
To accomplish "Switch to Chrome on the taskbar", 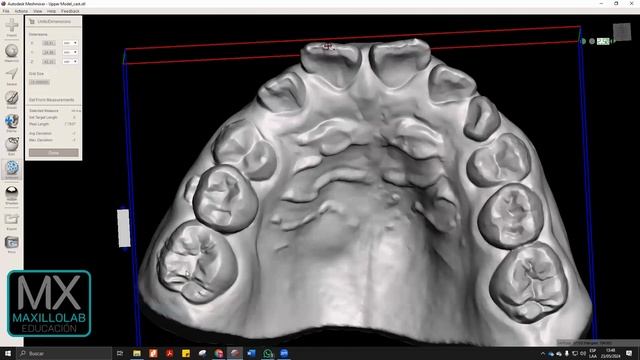I will (218, 353).
